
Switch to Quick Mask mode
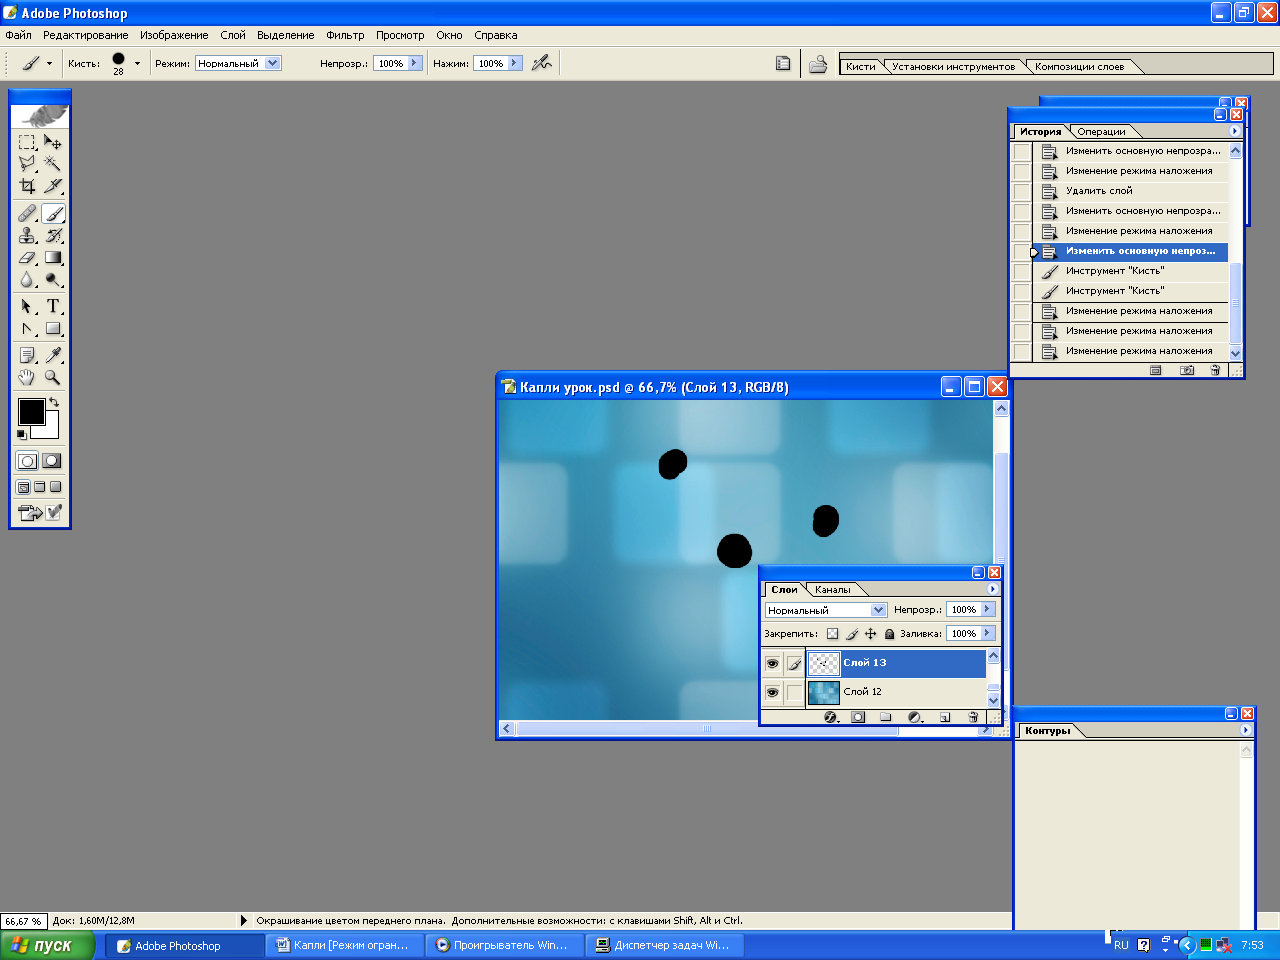tap(52, 461)
